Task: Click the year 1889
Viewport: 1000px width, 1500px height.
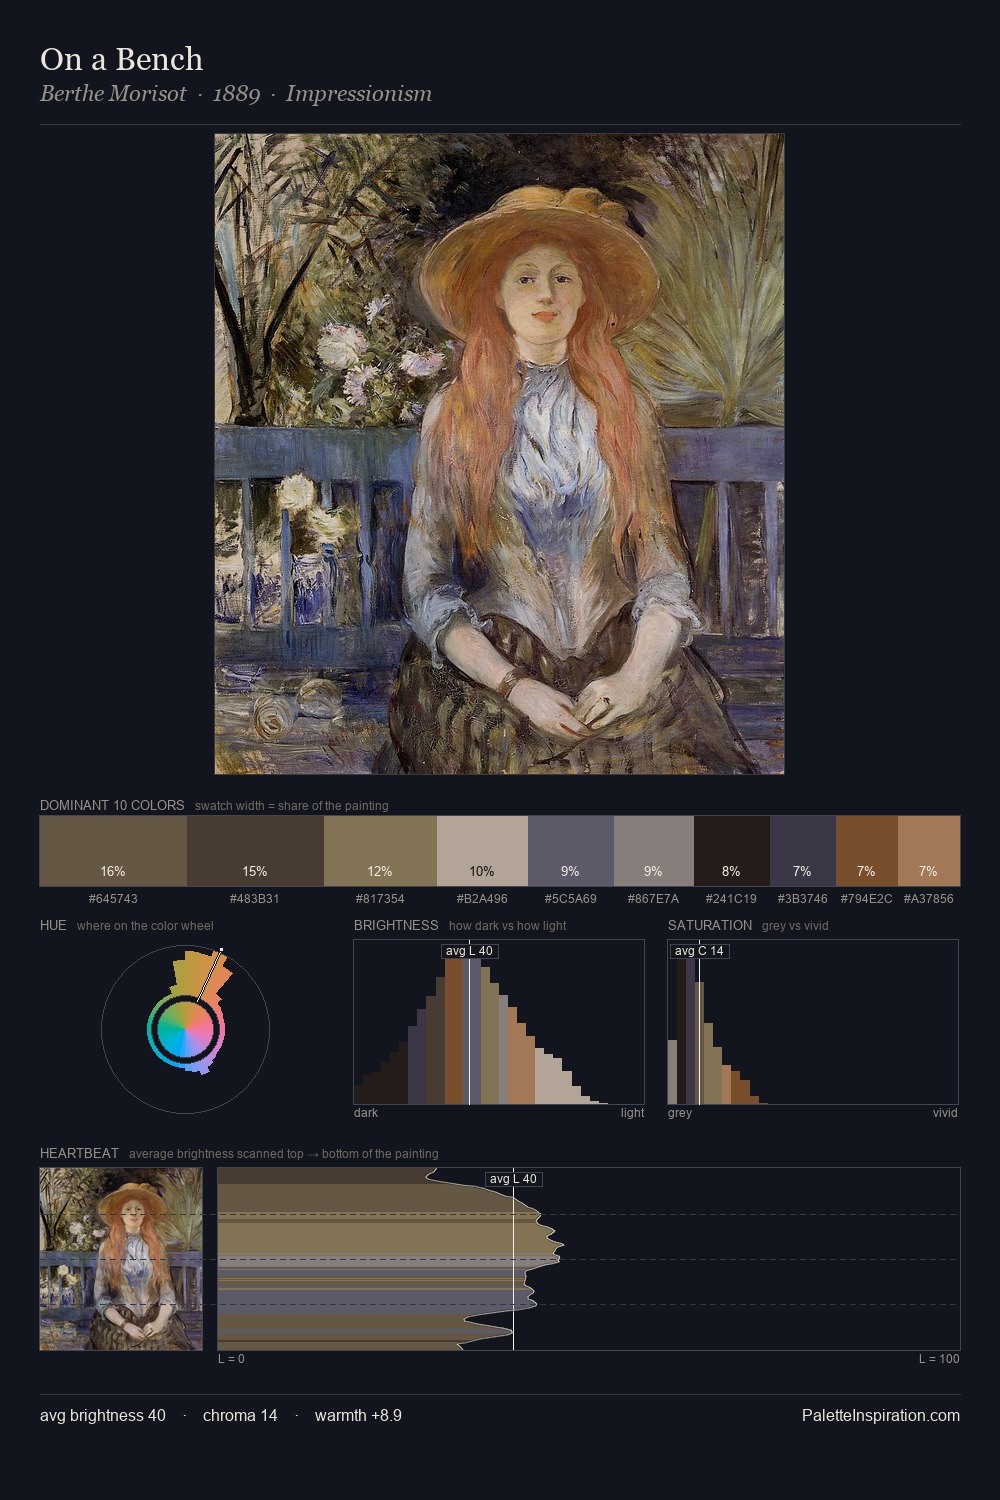Action: pyautogui.click(x=236, y=93)
